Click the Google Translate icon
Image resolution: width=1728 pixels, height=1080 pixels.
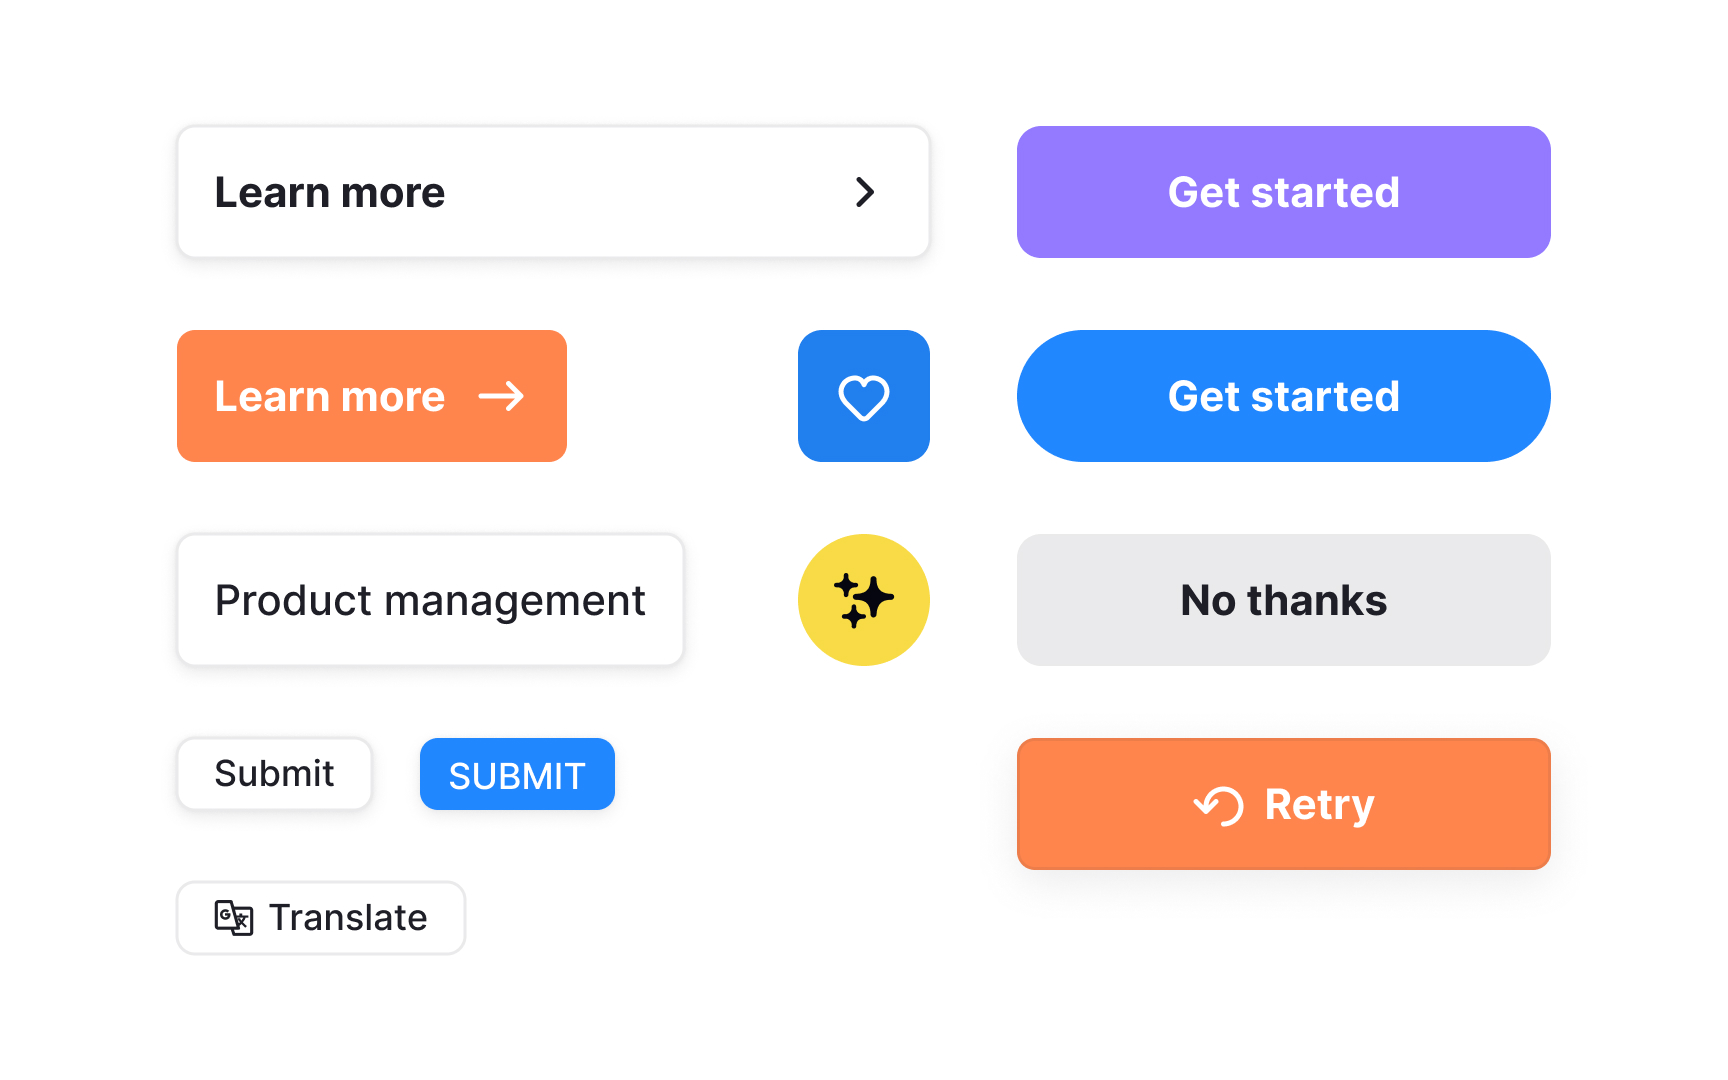[x=234, y=918]
